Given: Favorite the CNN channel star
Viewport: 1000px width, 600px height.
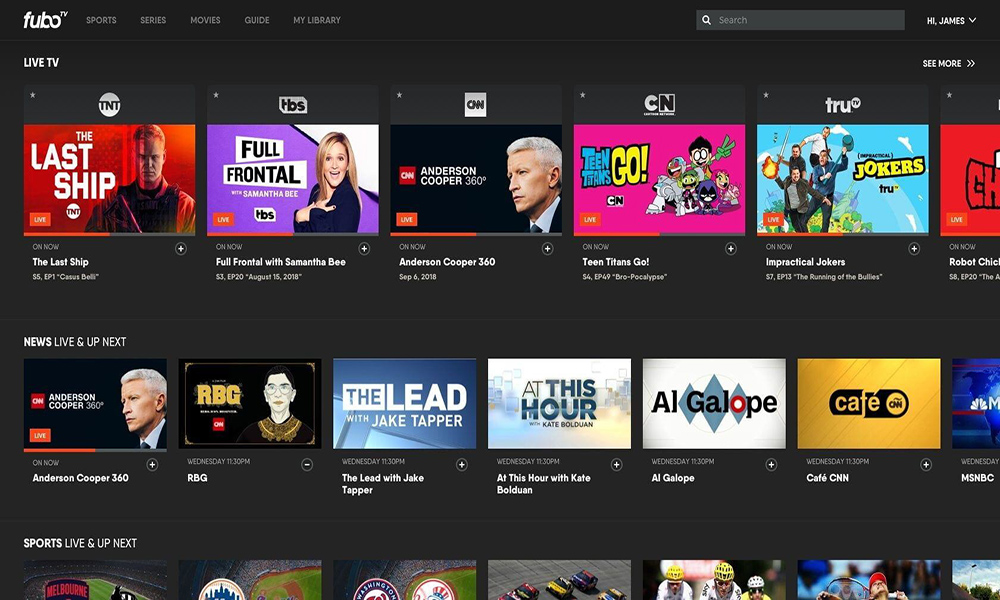Looking at the screenshot, I should (x=399, y=95).
